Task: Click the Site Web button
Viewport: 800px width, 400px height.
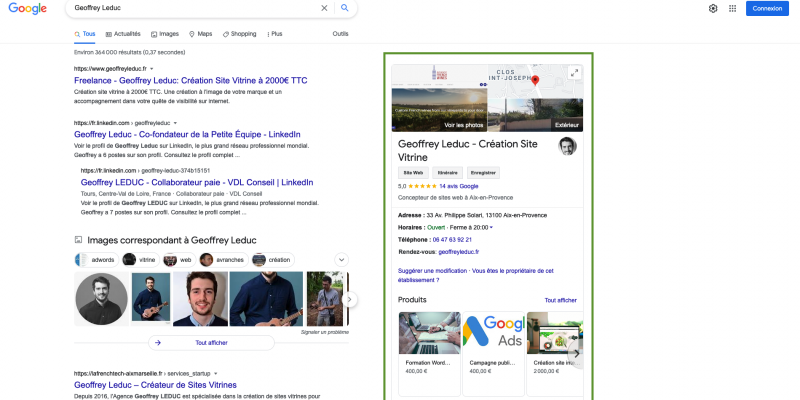Action: tap(413, 173)
